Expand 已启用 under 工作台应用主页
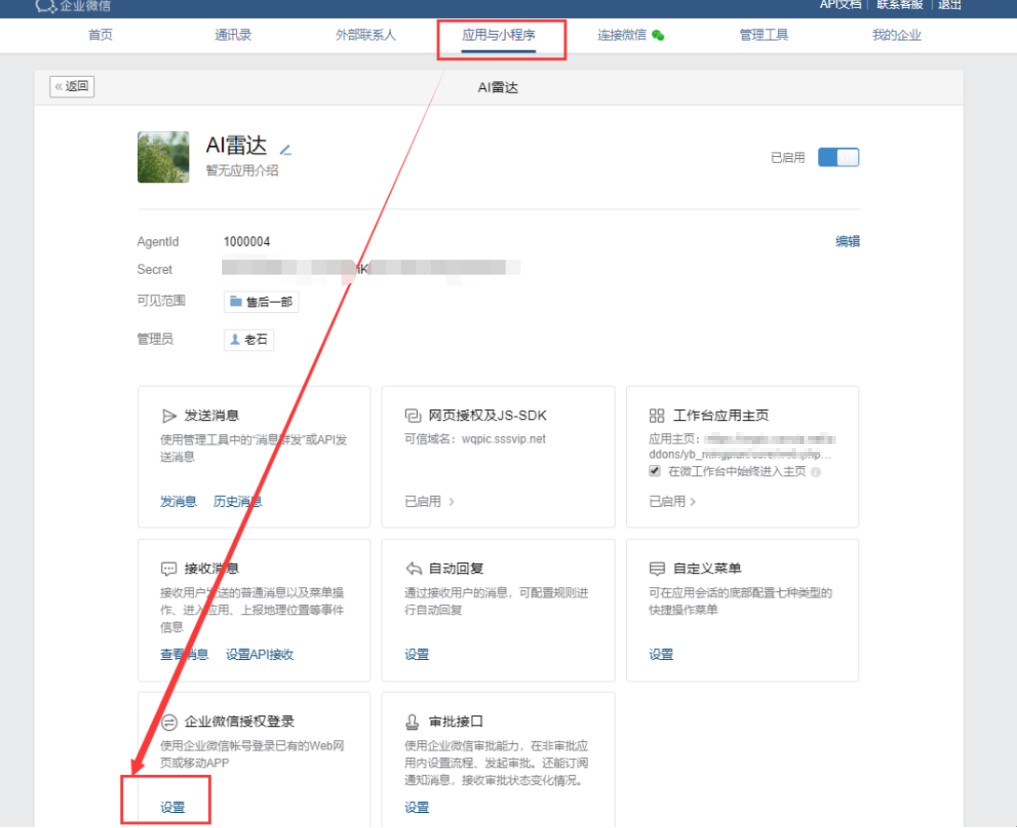 [x=673, y=501]
